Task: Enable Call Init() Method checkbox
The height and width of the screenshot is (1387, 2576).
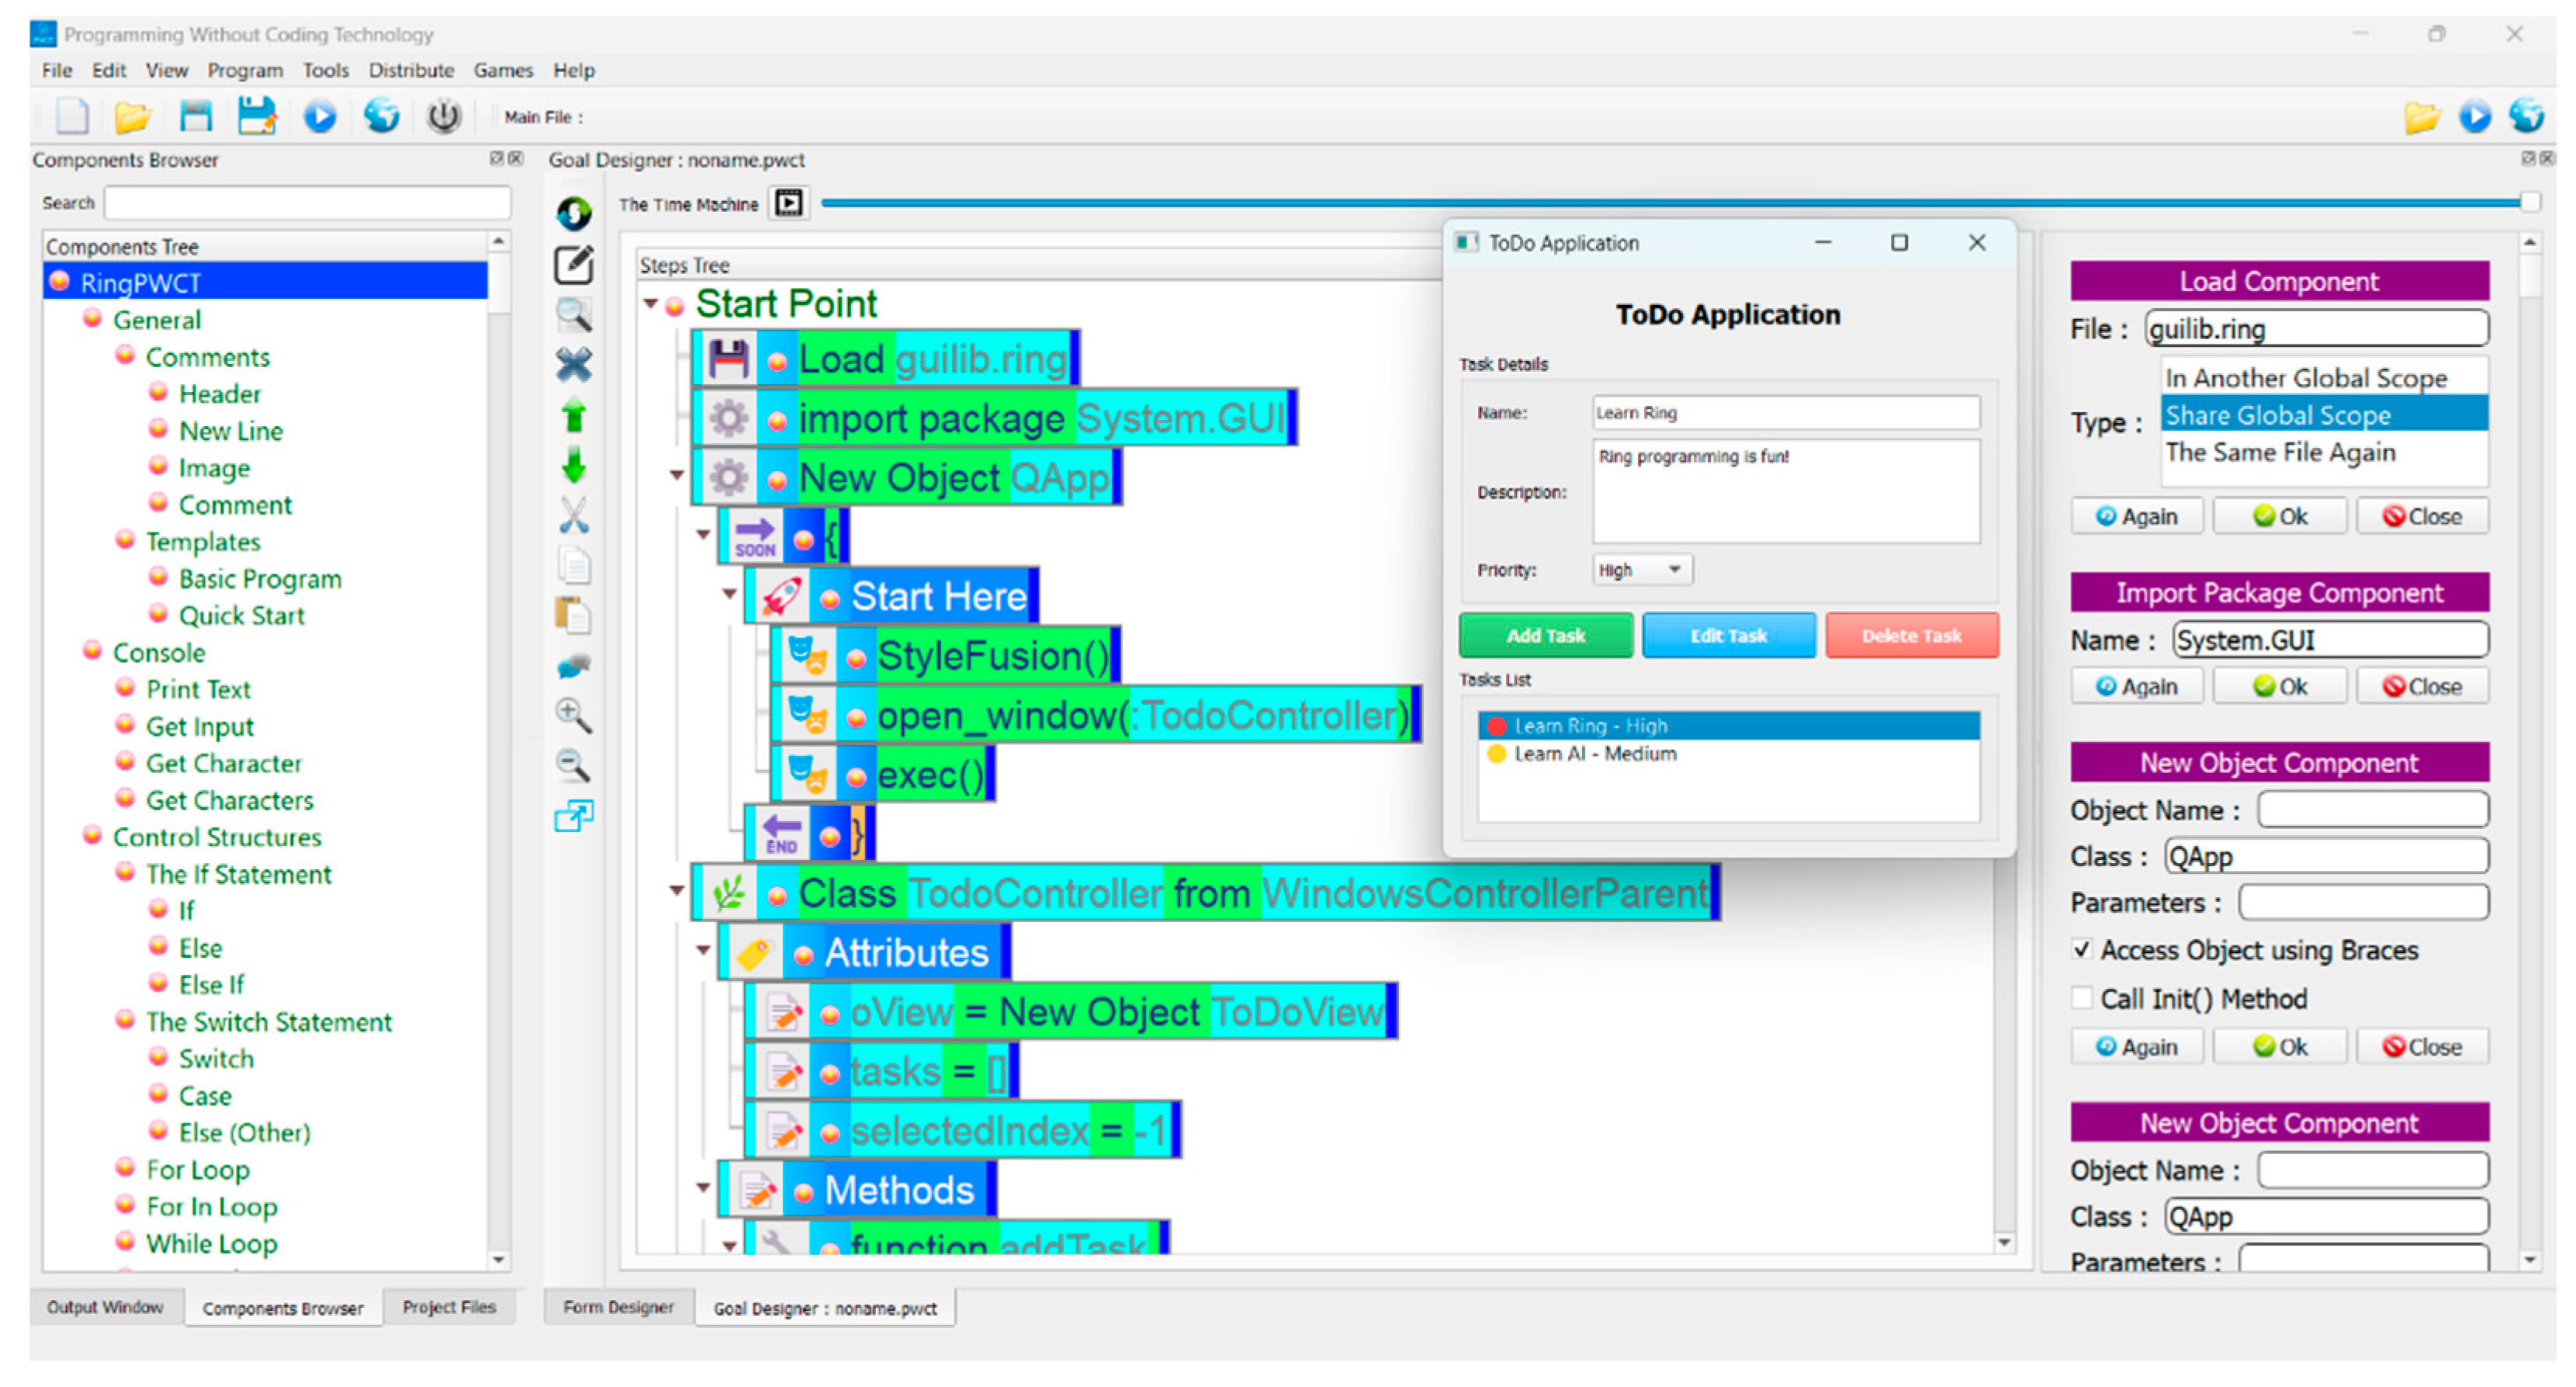Action: tap(2082, 999)
